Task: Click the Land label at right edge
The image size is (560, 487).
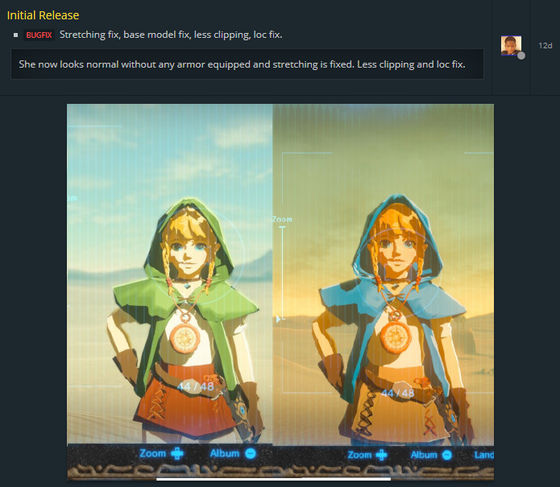Action: [484, 455]
